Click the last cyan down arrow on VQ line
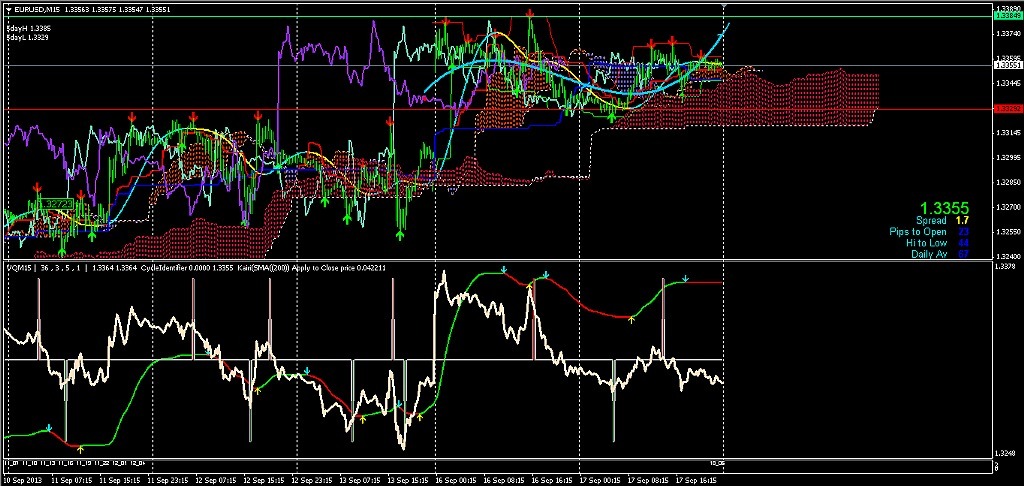 [685, 279]
